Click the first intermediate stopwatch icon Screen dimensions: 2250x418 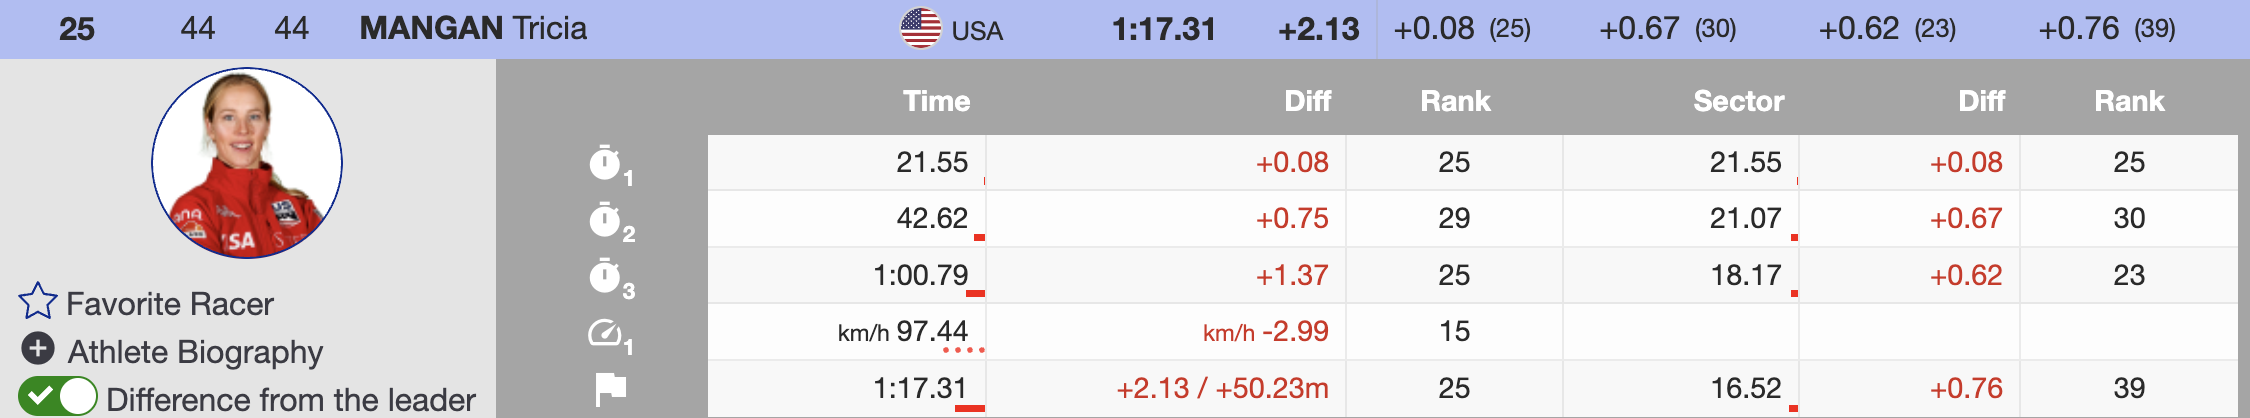pos(606,163)
